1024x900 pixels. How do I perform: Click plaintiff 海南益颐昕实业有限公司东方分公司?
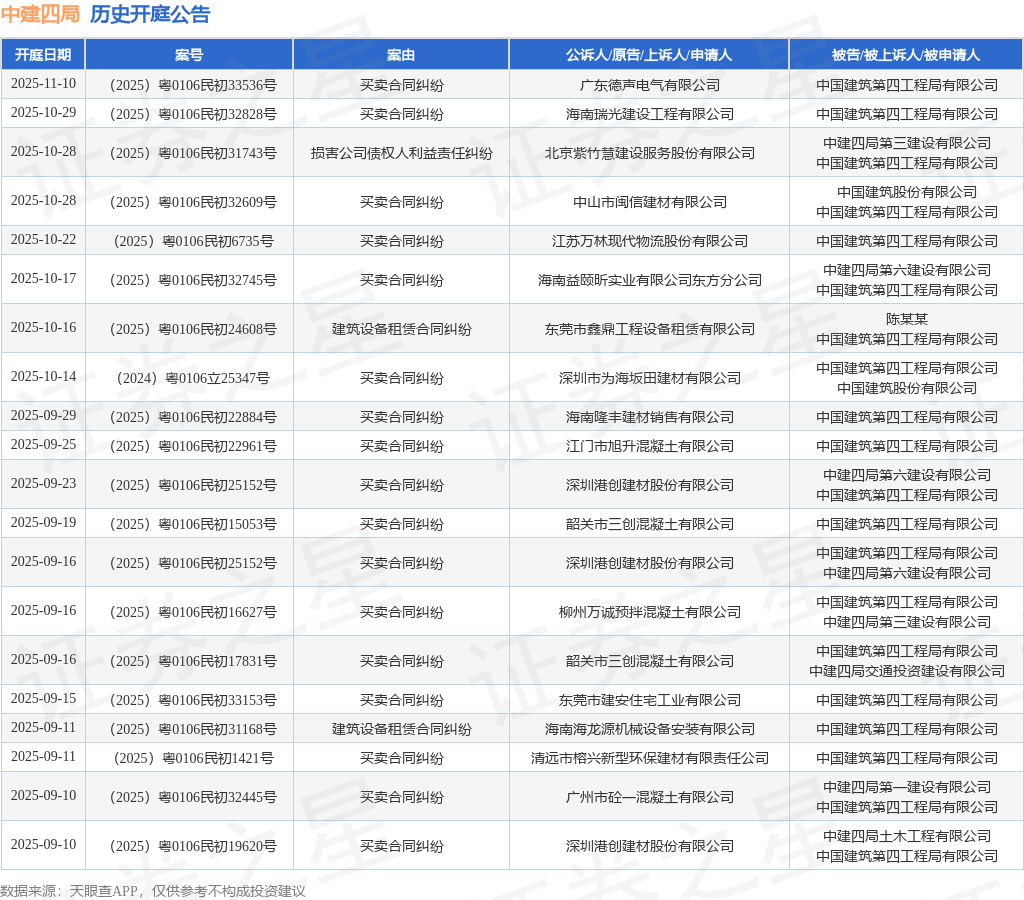pos(650,280)
